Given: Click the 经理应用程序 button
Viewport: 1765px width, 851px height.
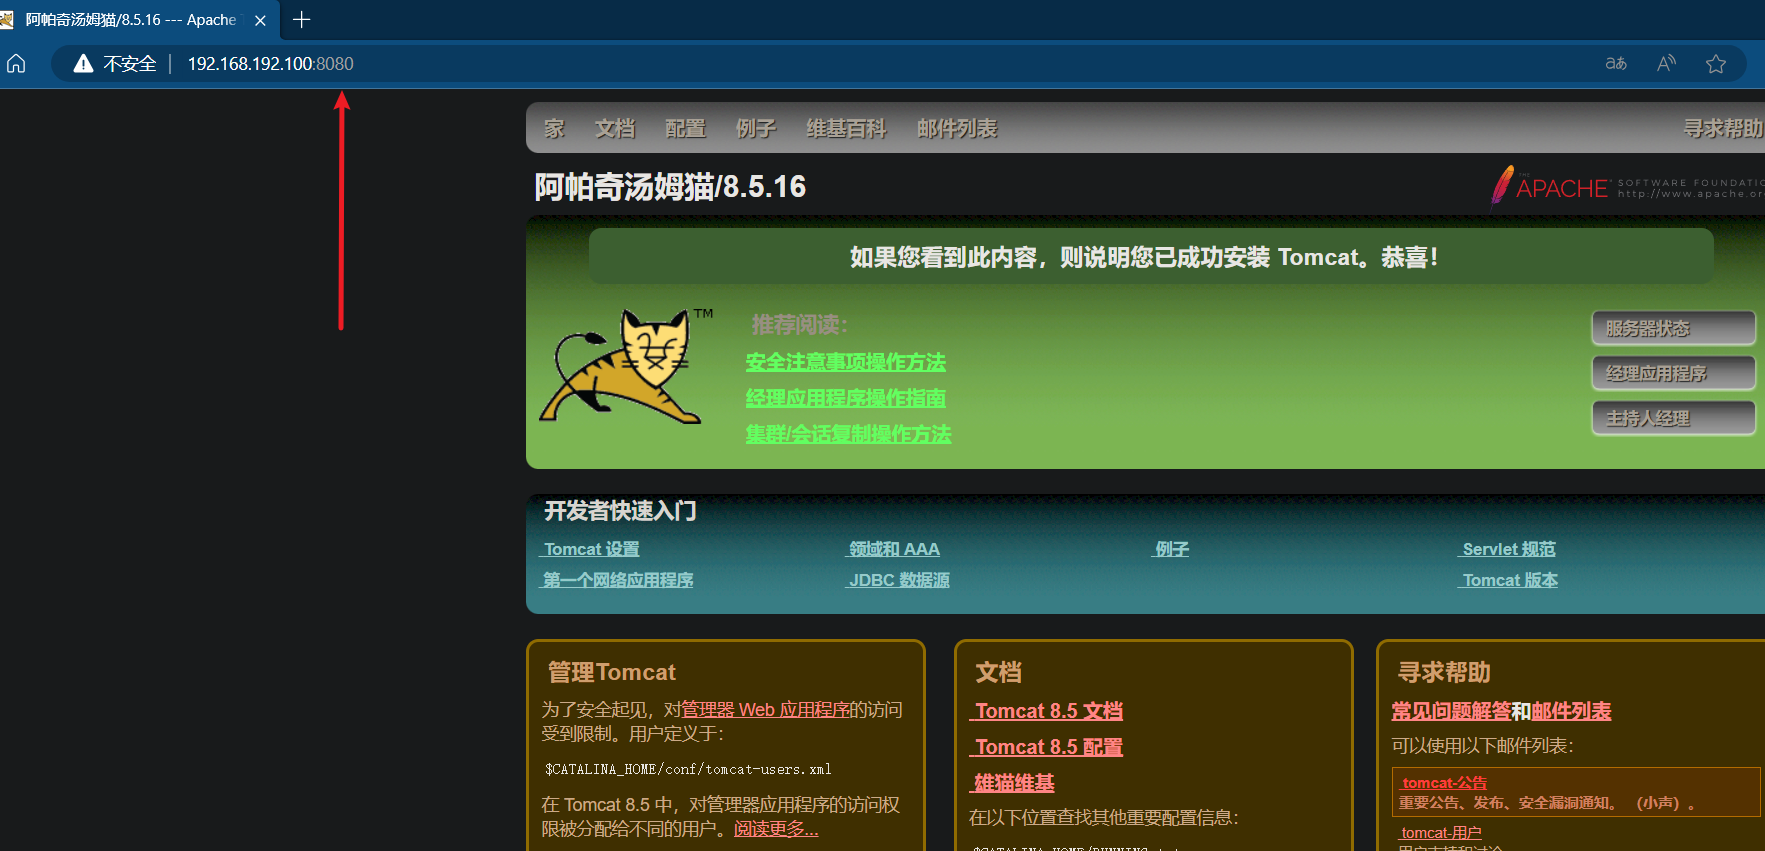Looking at the screenshot, I should tap(1673, 373).
